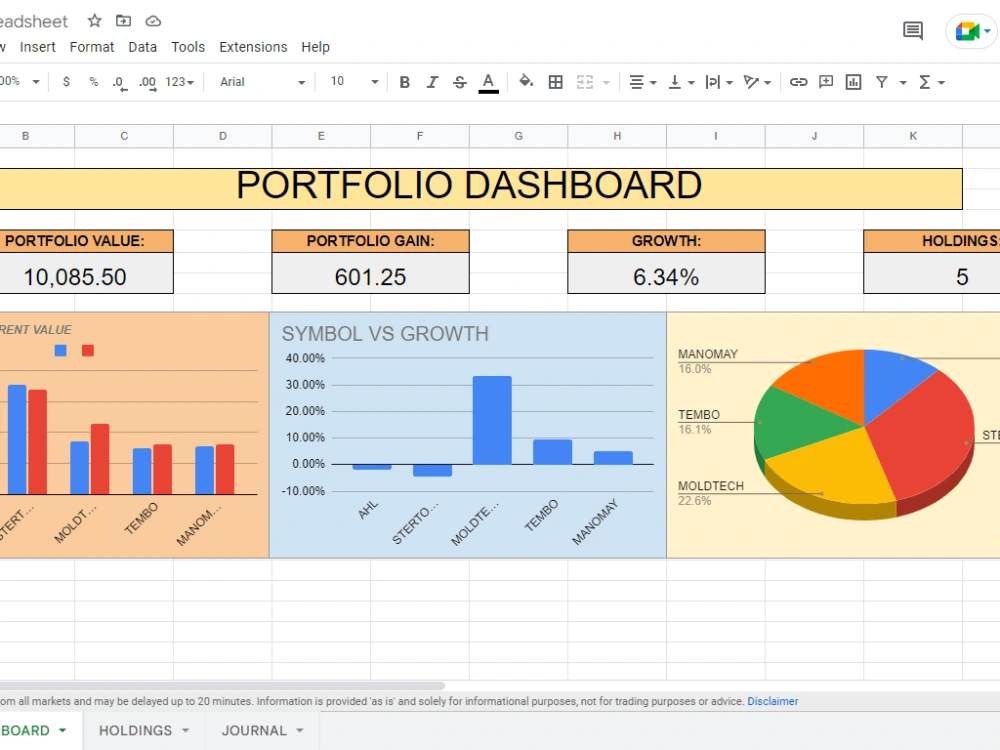Click the SYMBOL VS GROWTH chart title
Image resolution: width=1000 pixels, height=750 pixels.
coord(385,334)
